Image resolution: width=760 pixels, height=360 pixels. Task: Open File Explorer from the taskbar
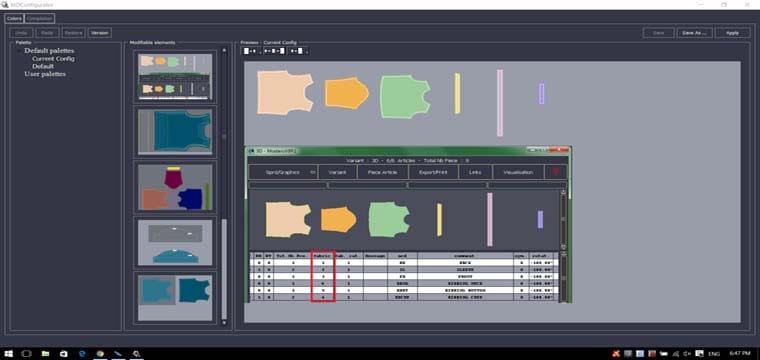pos(45,354)
